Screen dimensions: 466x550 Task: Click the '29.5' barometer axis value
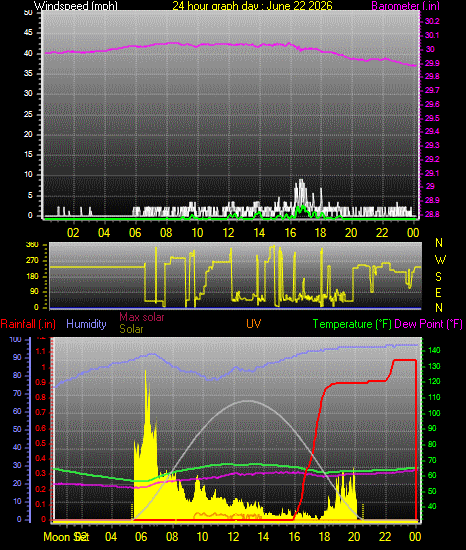[432, 118]
